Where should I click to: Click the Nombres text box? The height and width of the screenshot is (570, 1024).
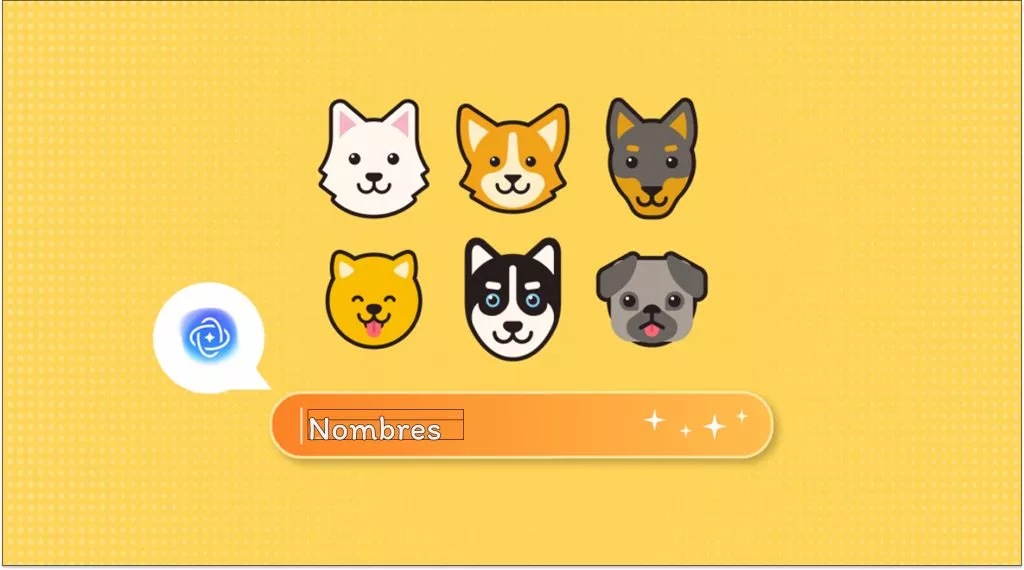pos(385,425)
